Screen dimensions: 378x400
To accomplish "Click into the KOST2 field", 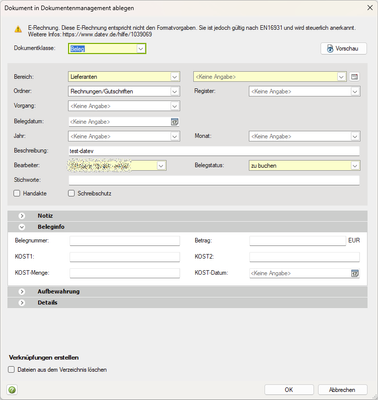I will pyautogui.click(x=304, y=257).
